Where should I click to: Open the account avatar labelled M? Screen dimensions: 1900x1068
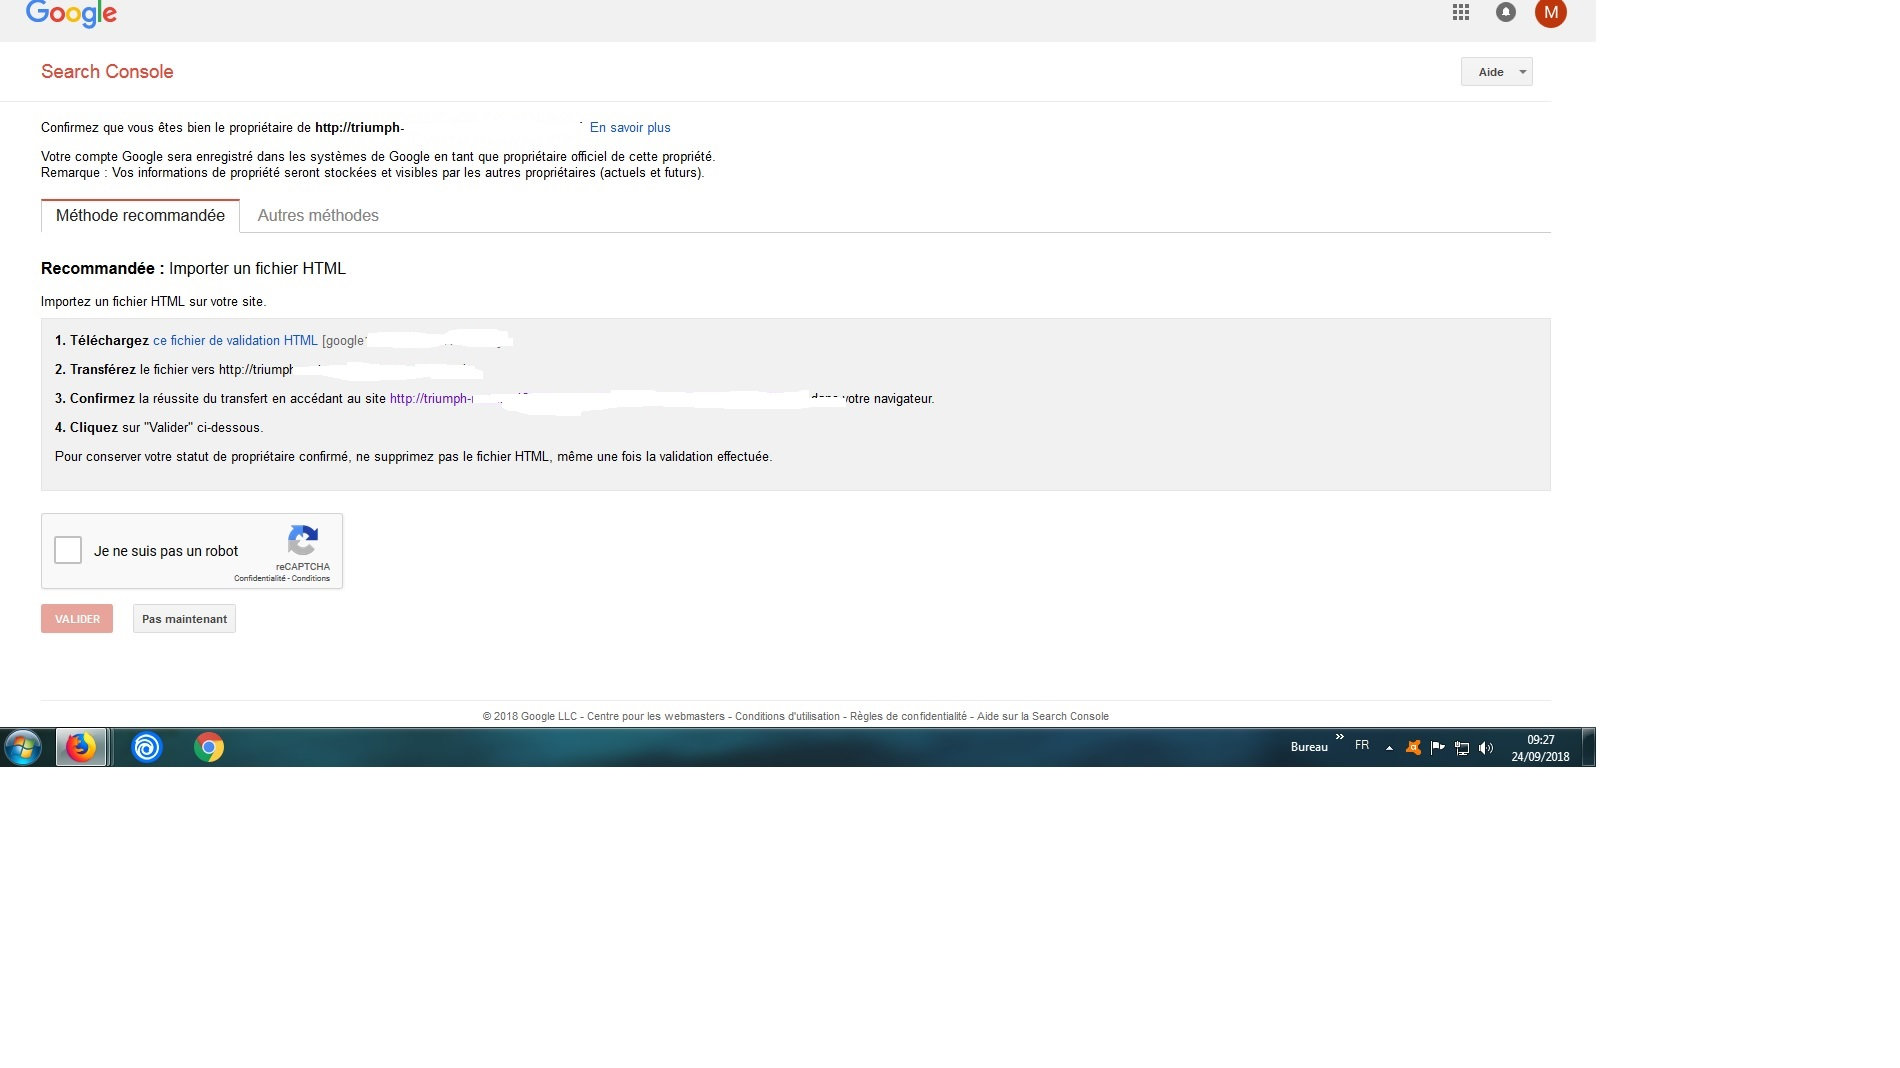pos(1551,13)
